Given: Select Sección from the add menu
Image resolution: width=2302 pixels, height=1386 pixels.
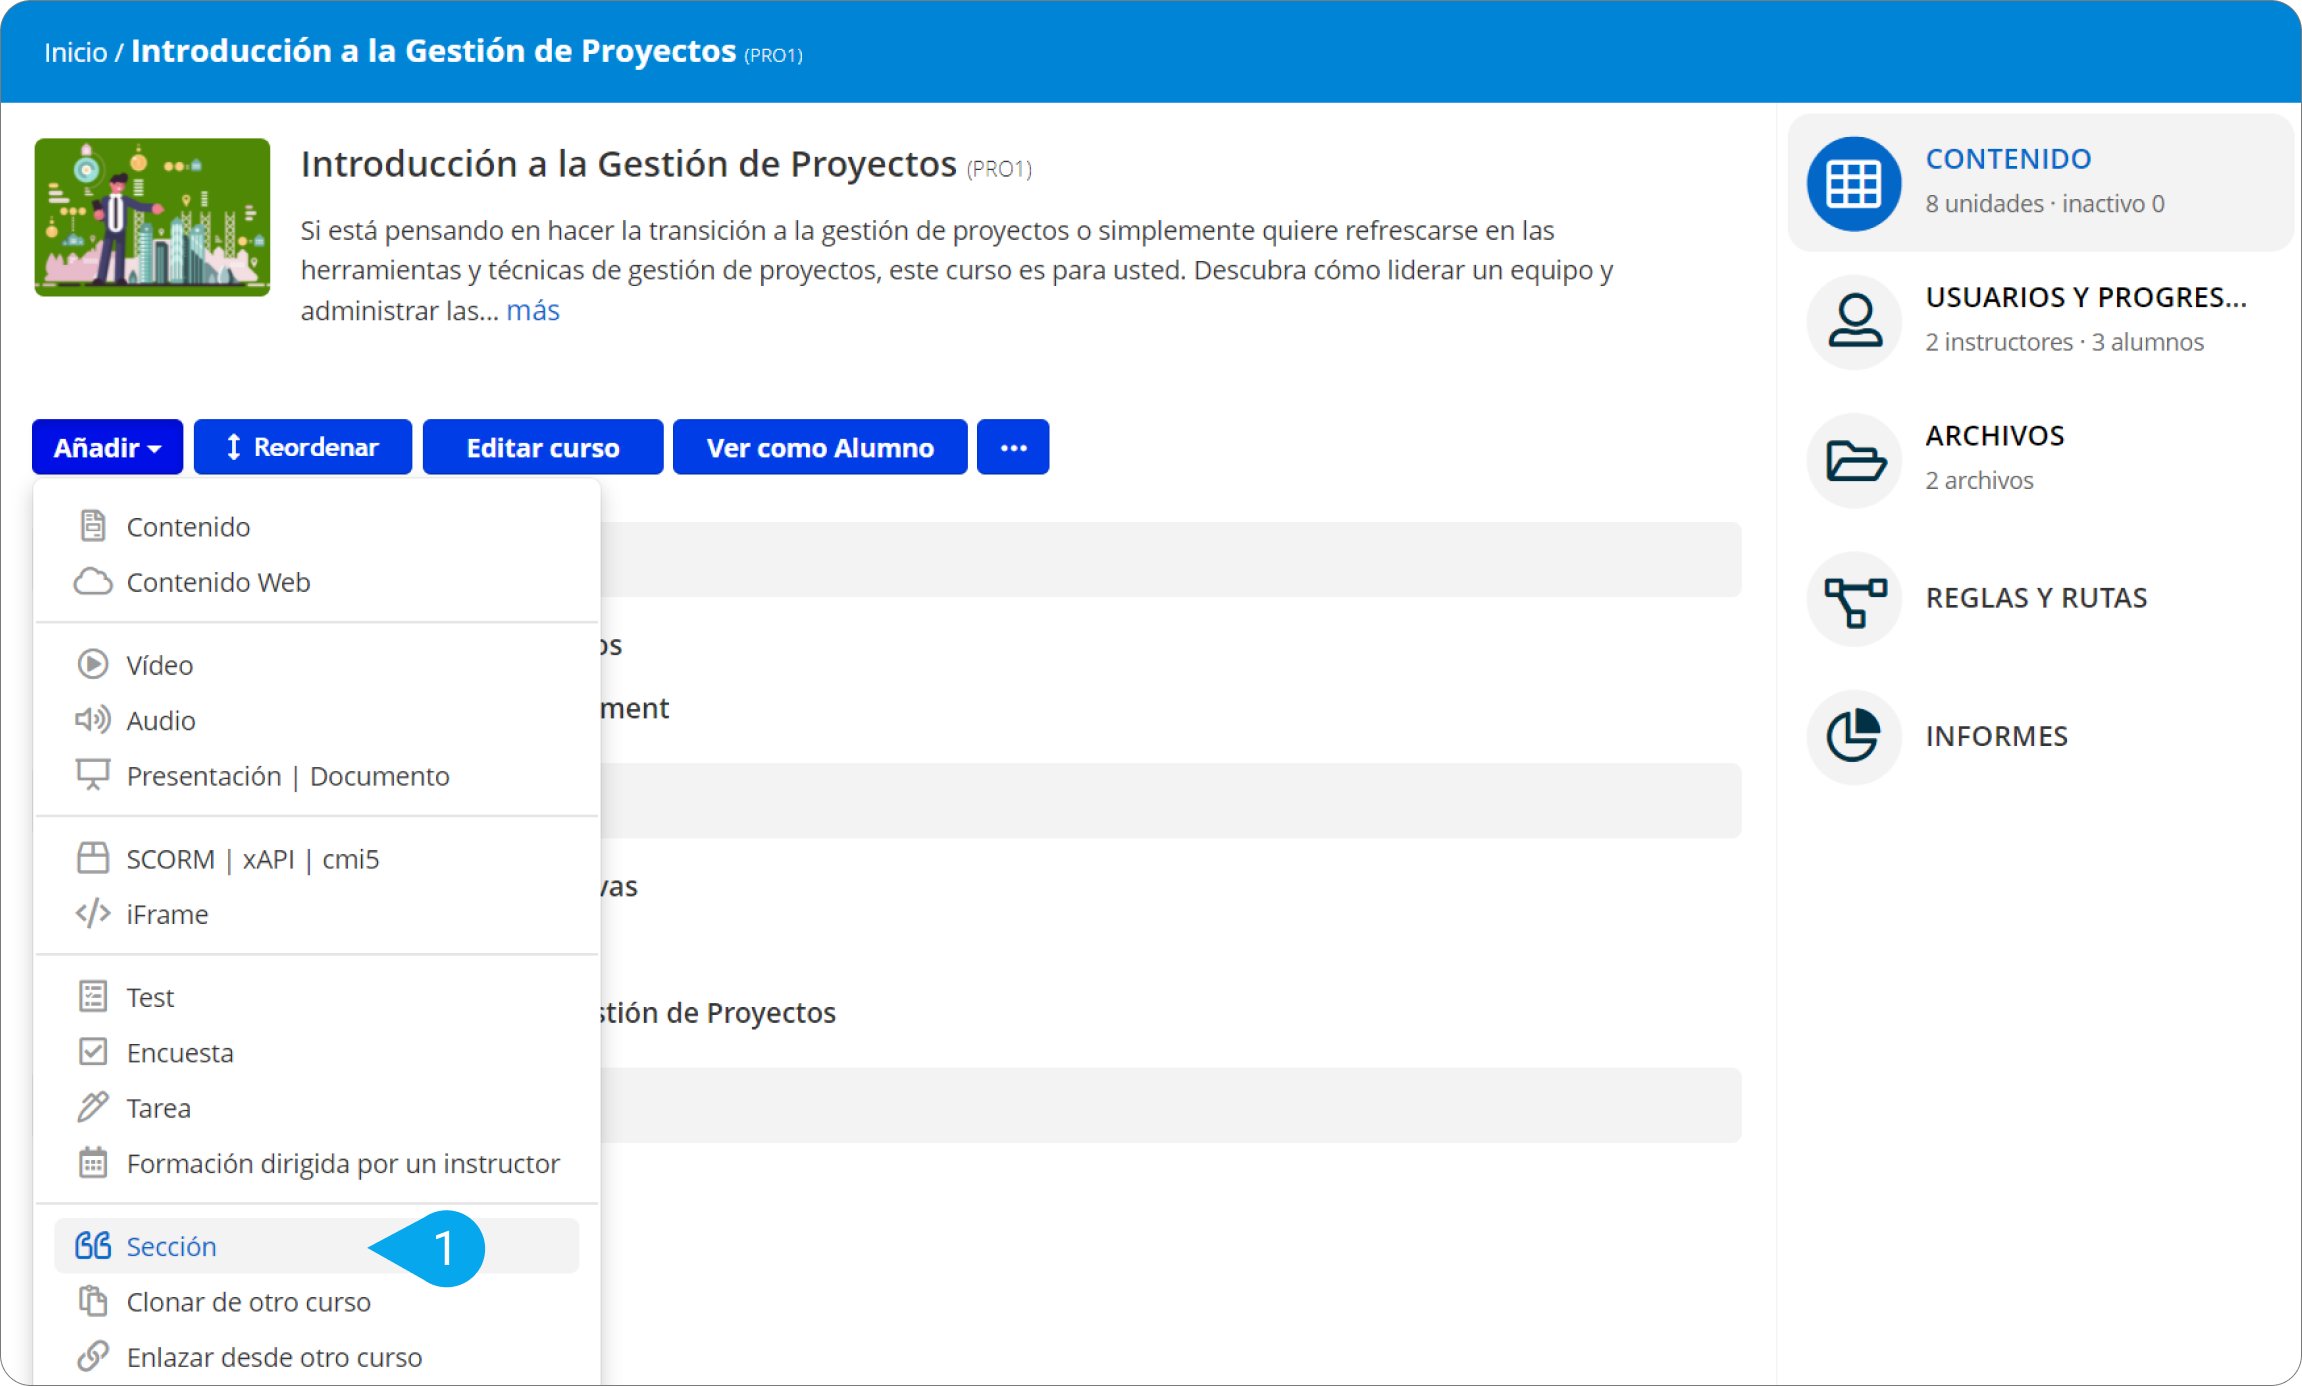Looking at the screenshot, I should point(171,1246).
